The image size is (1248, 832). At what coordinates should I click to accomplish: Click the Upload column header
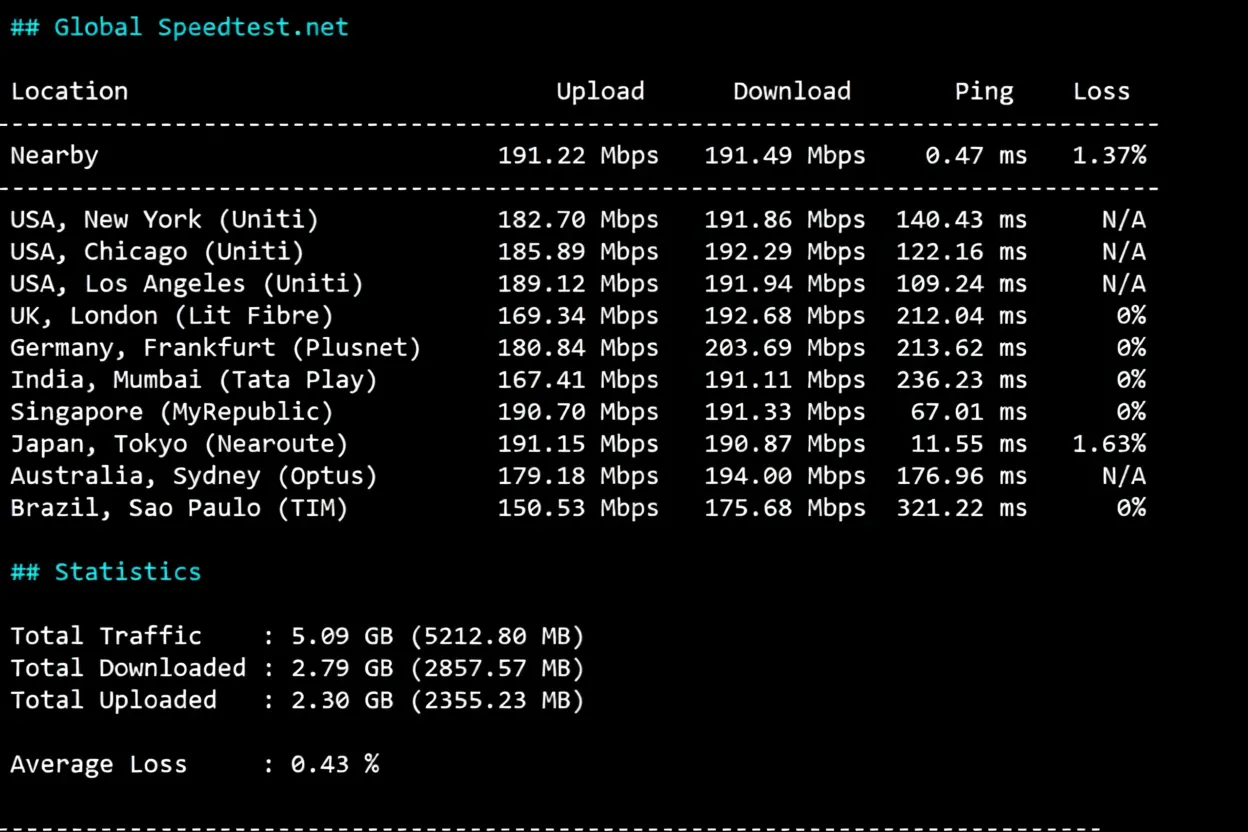600,91
